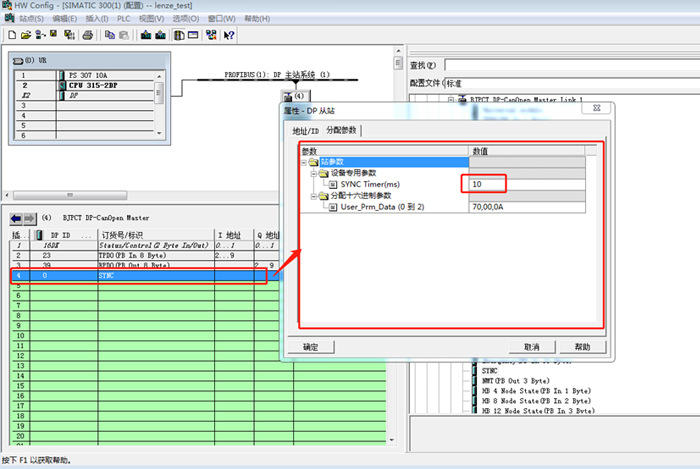700x469 pixels.
Task: Toggle the hardware Catalog view icon
Action: coord(179,35)
